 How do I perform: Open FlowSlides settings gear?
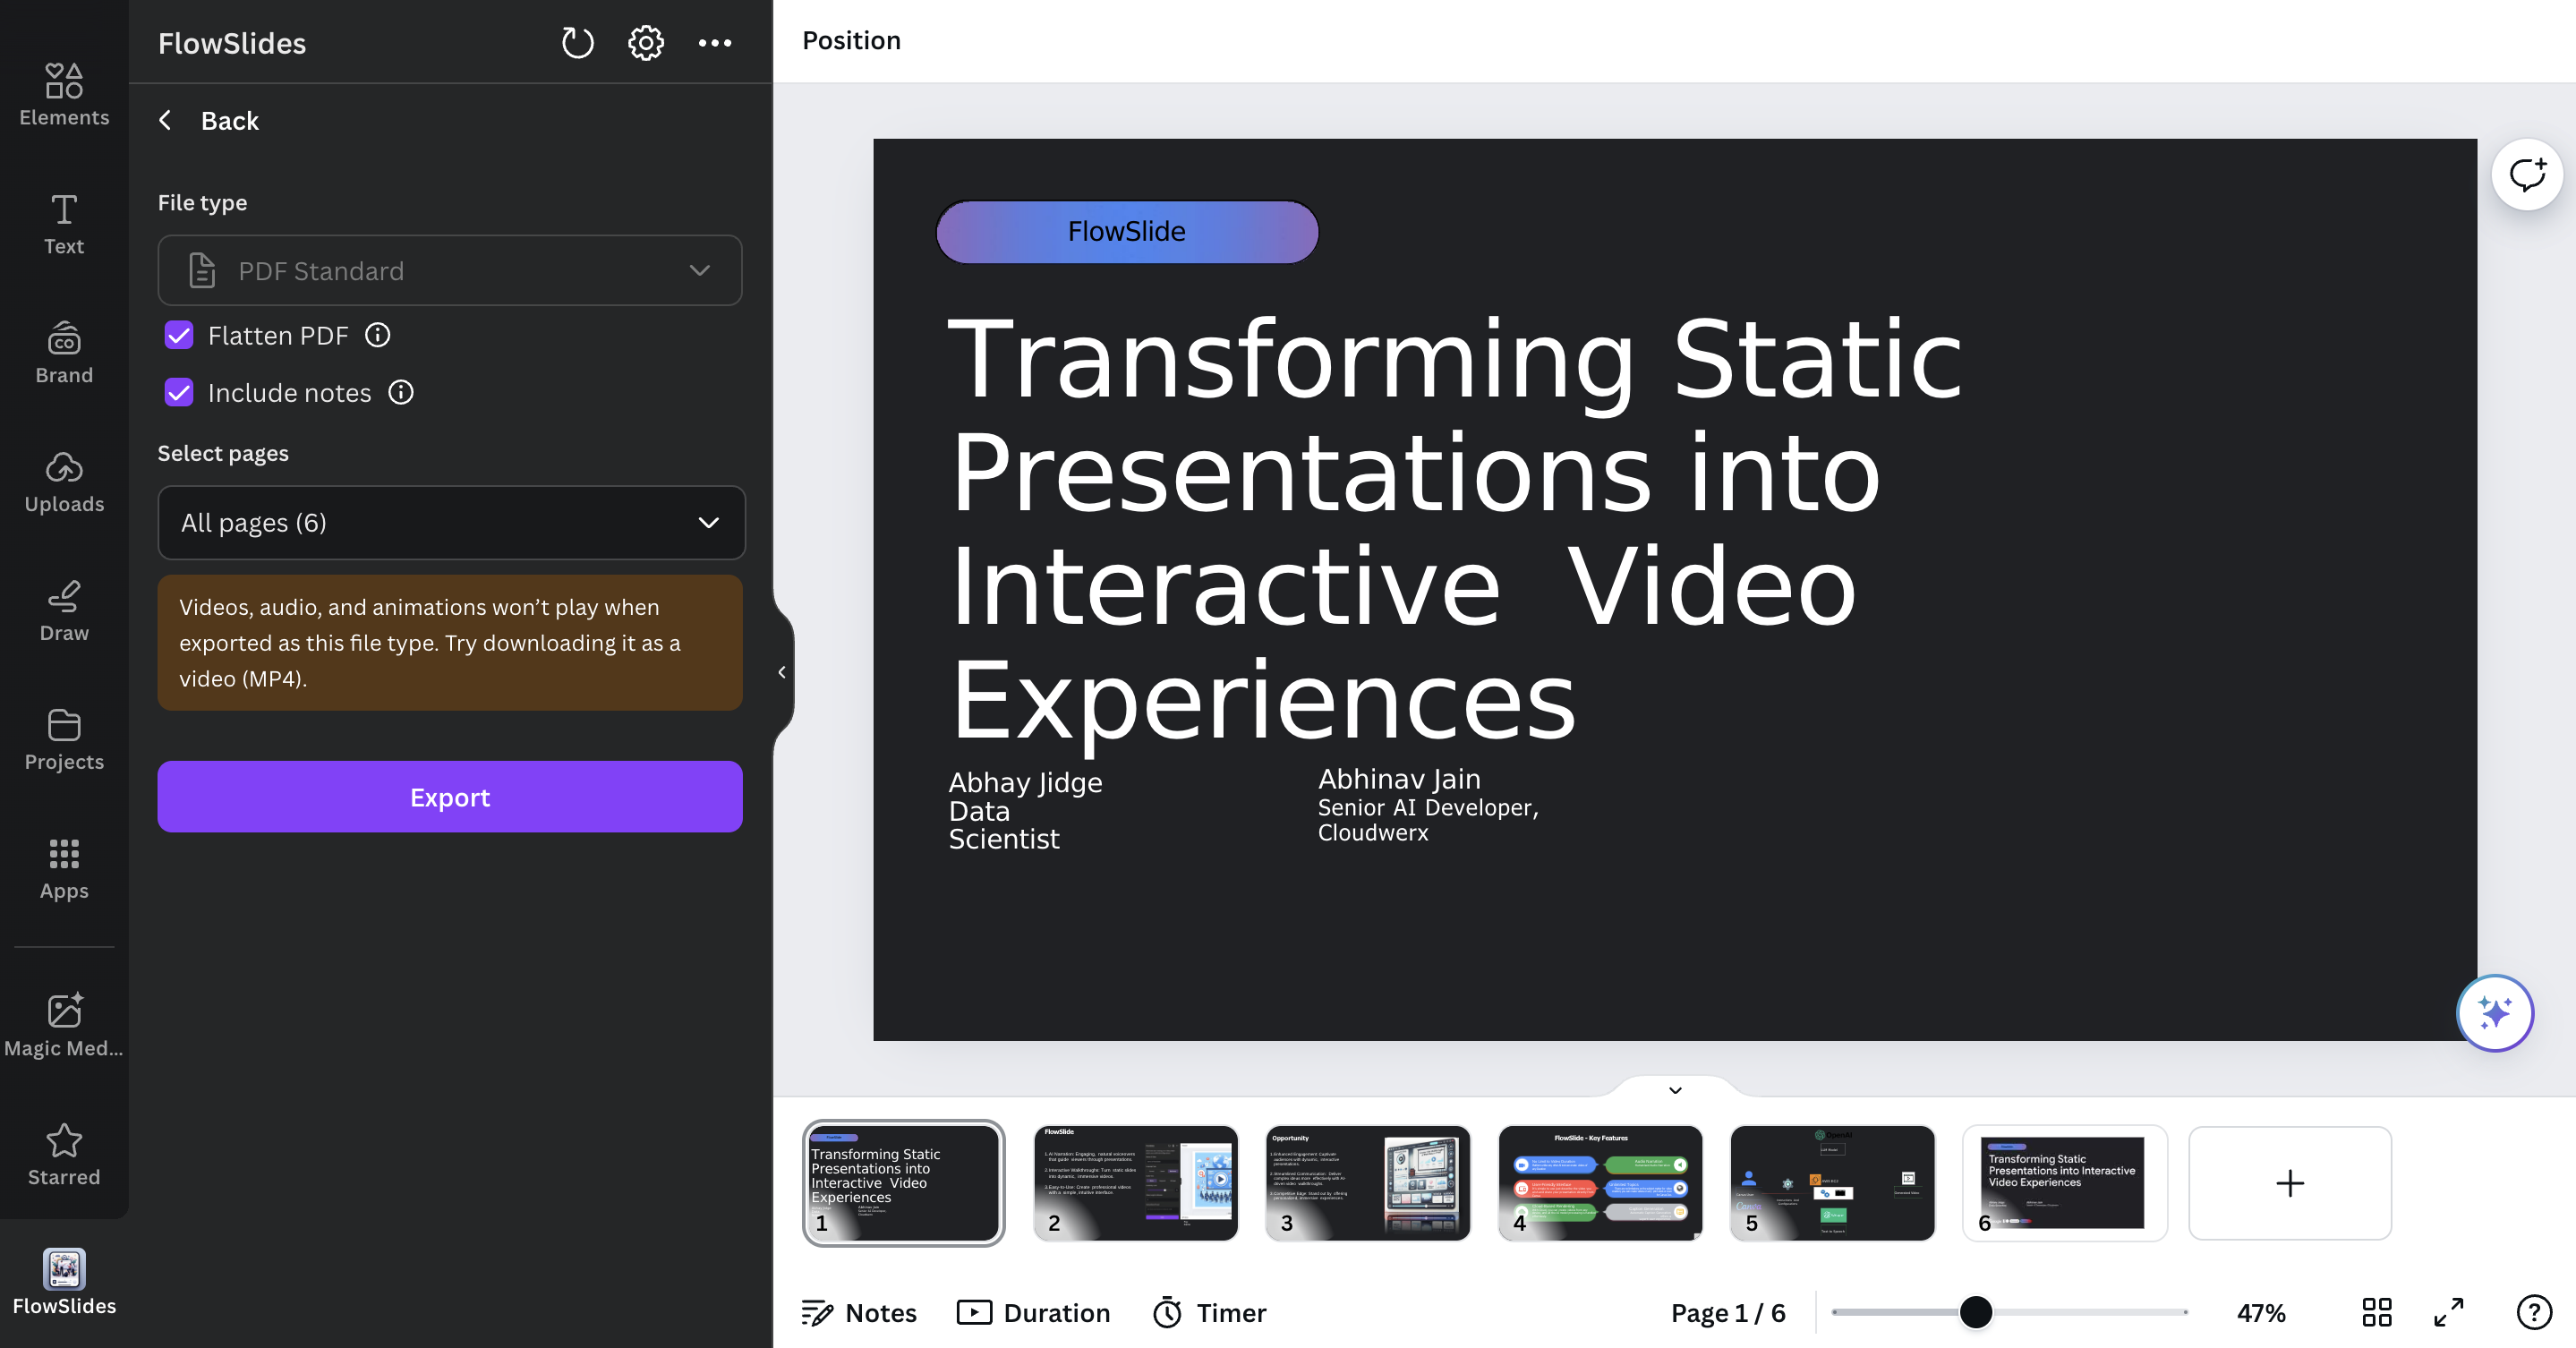(x=645, y=43)
